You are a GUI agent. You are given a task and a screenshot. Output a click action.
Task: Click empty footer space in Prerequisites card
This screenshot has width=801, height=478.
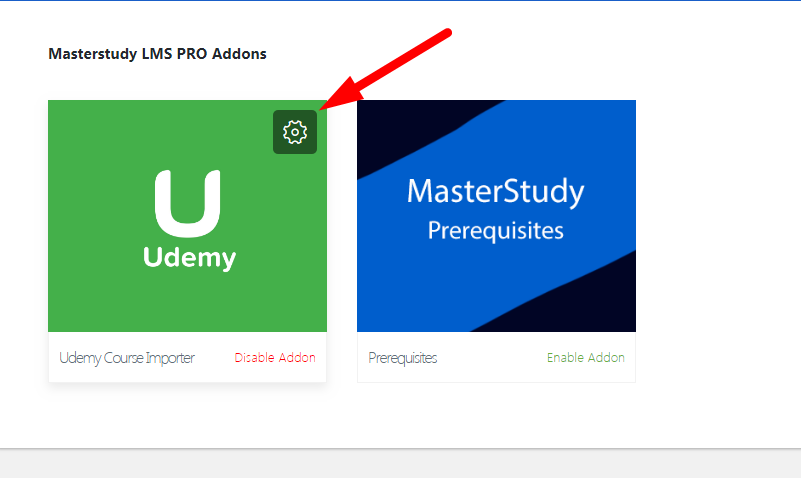[x=490, y=357]
